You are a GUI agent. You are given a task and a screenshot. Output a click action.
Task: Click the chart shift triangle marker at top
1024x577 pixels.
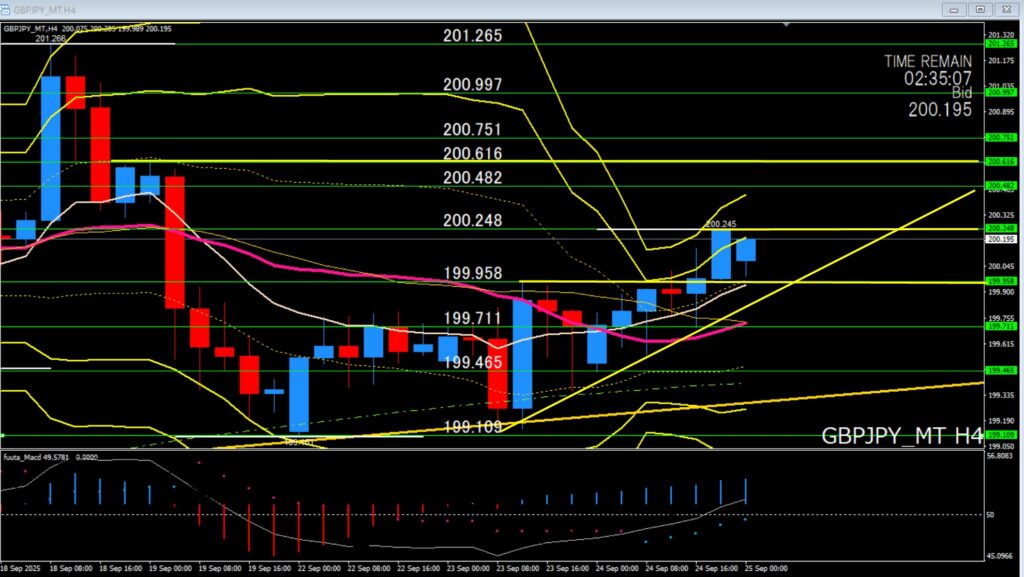[x=787, y=24]
